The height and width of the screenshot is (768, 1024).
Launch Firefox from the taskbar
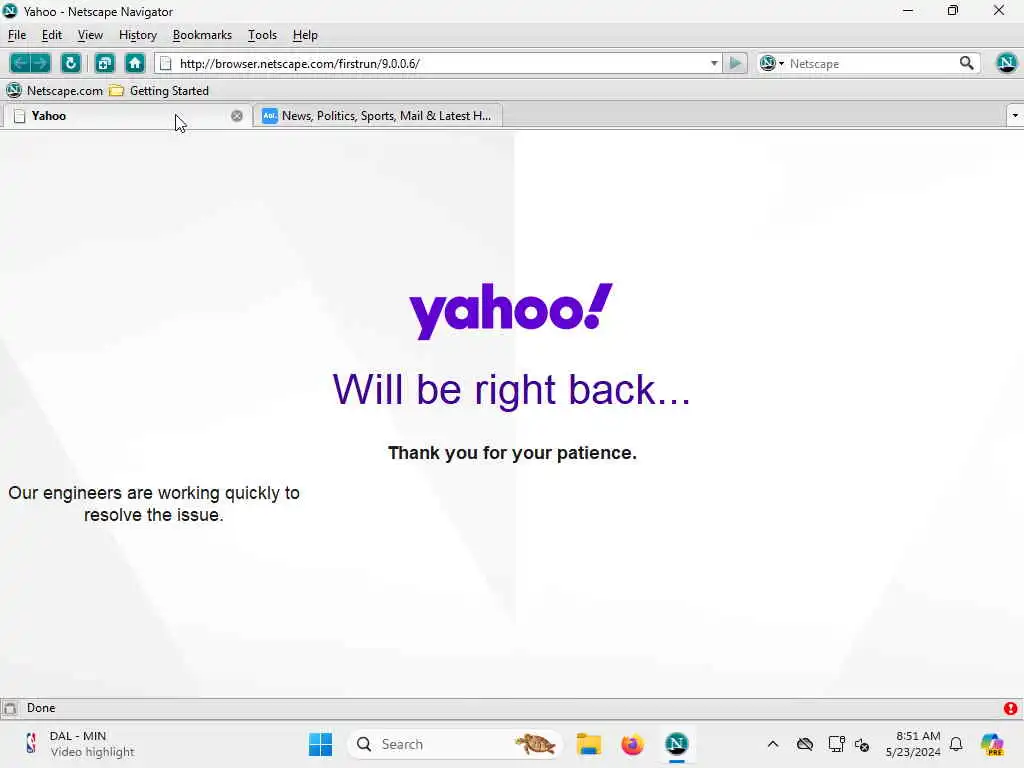click(632, 744)
